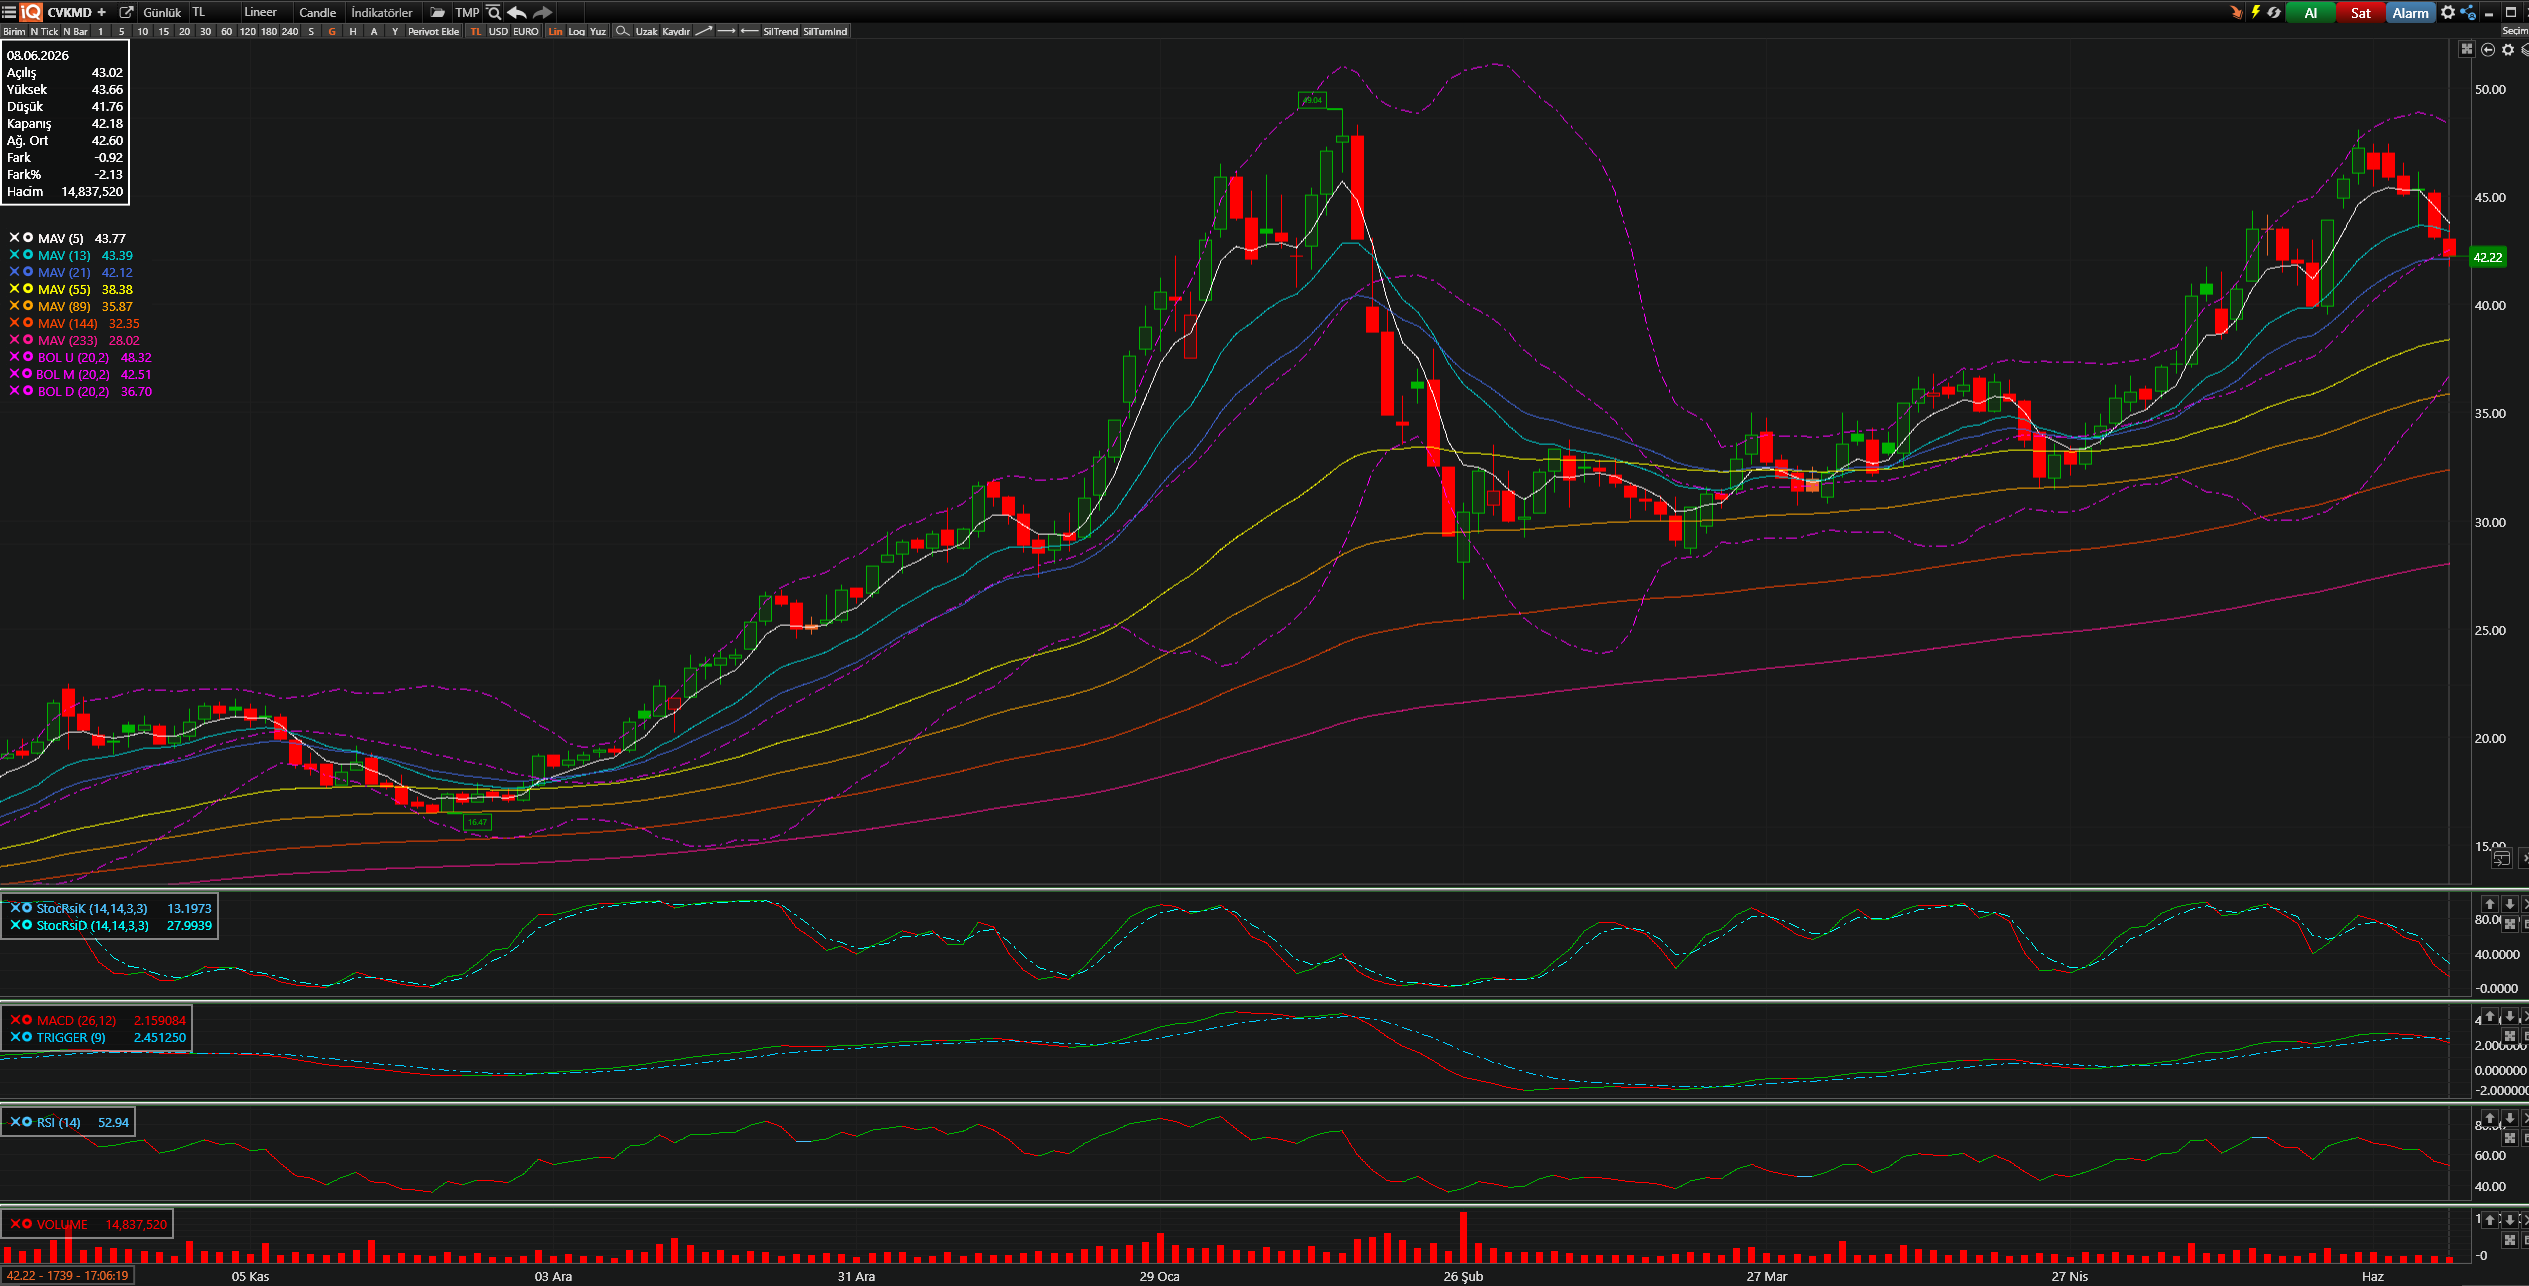Image resolution: width=2529 pixels, height=1286 pixels.
Task: Click the red Sat sell button
Action: [2360, 12]
